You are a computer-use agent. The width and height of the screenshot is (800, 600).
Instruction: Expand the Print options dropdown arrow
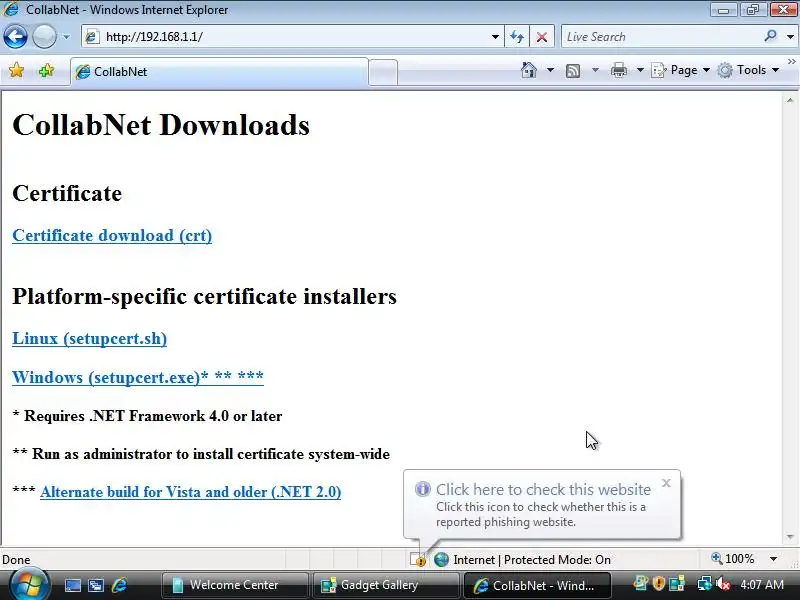(x=640, y=70)
